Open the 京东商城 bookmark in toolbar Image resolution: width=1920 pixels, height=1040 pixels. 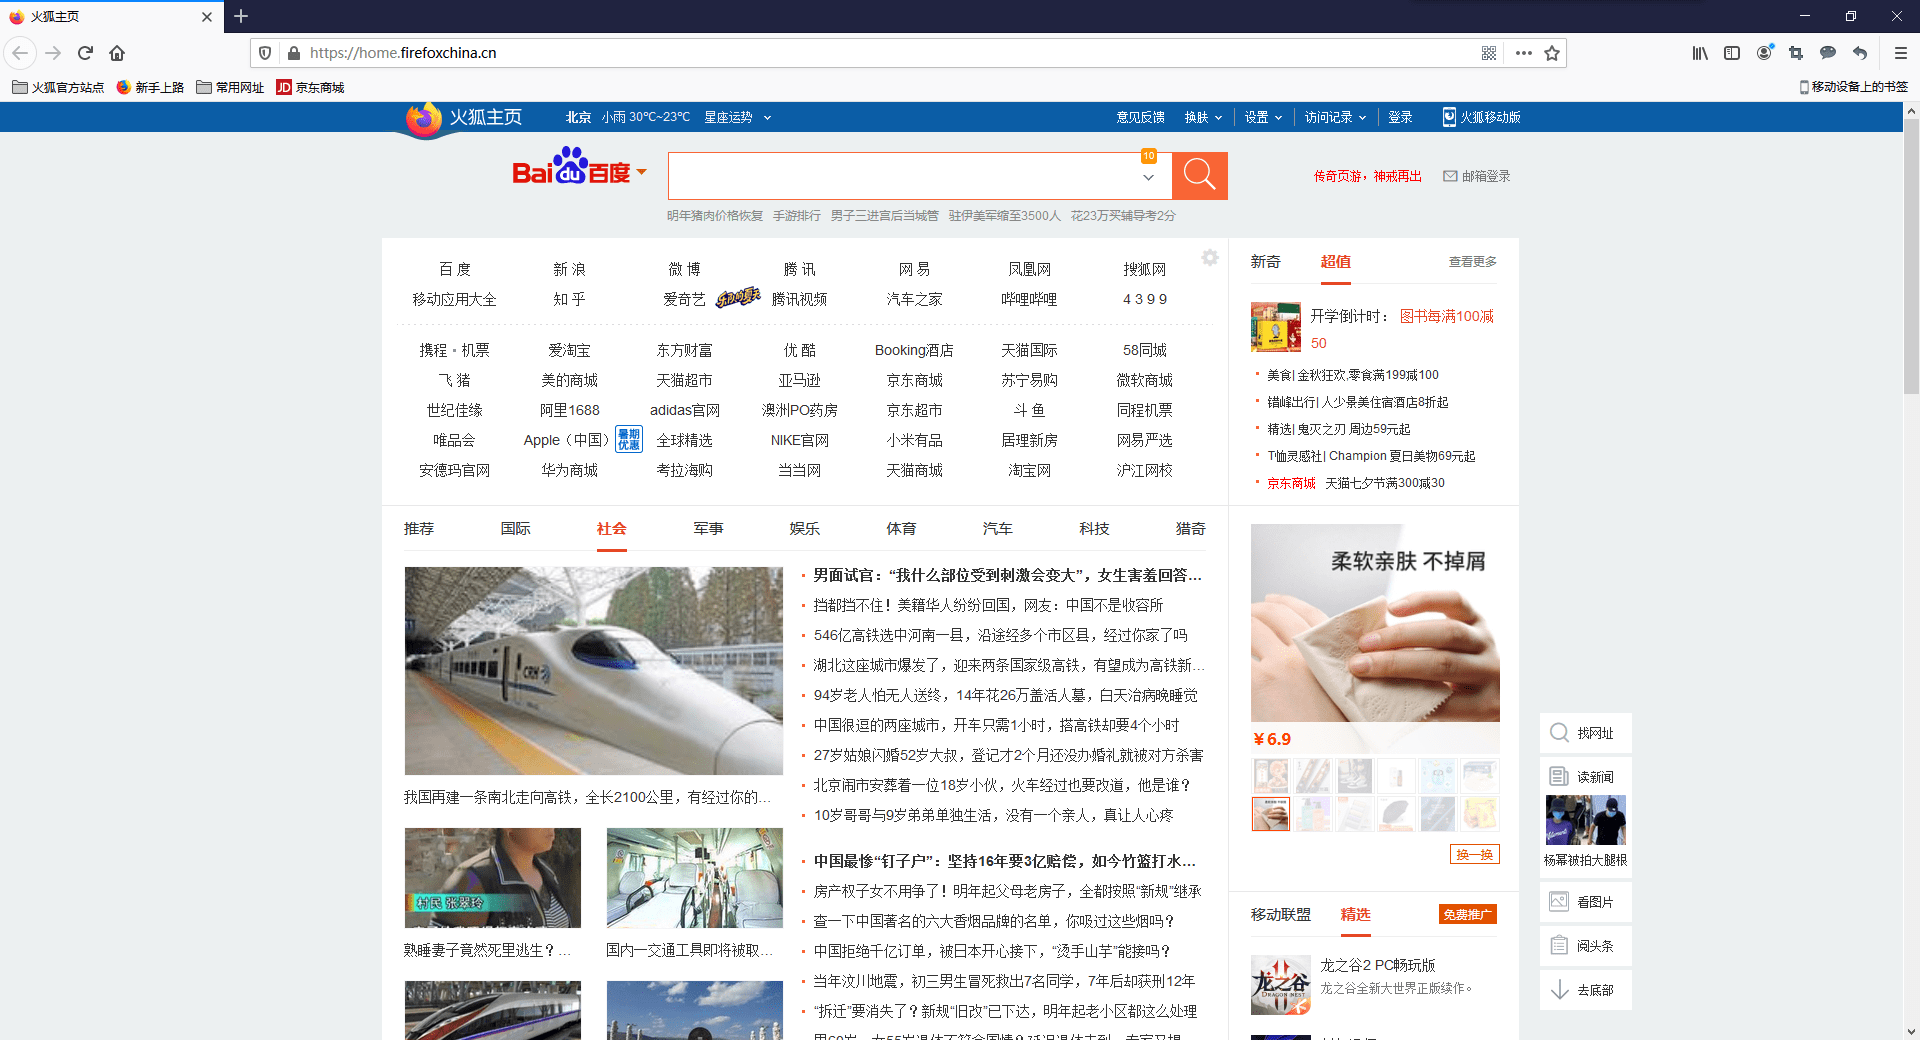click(x=310, y=87)
